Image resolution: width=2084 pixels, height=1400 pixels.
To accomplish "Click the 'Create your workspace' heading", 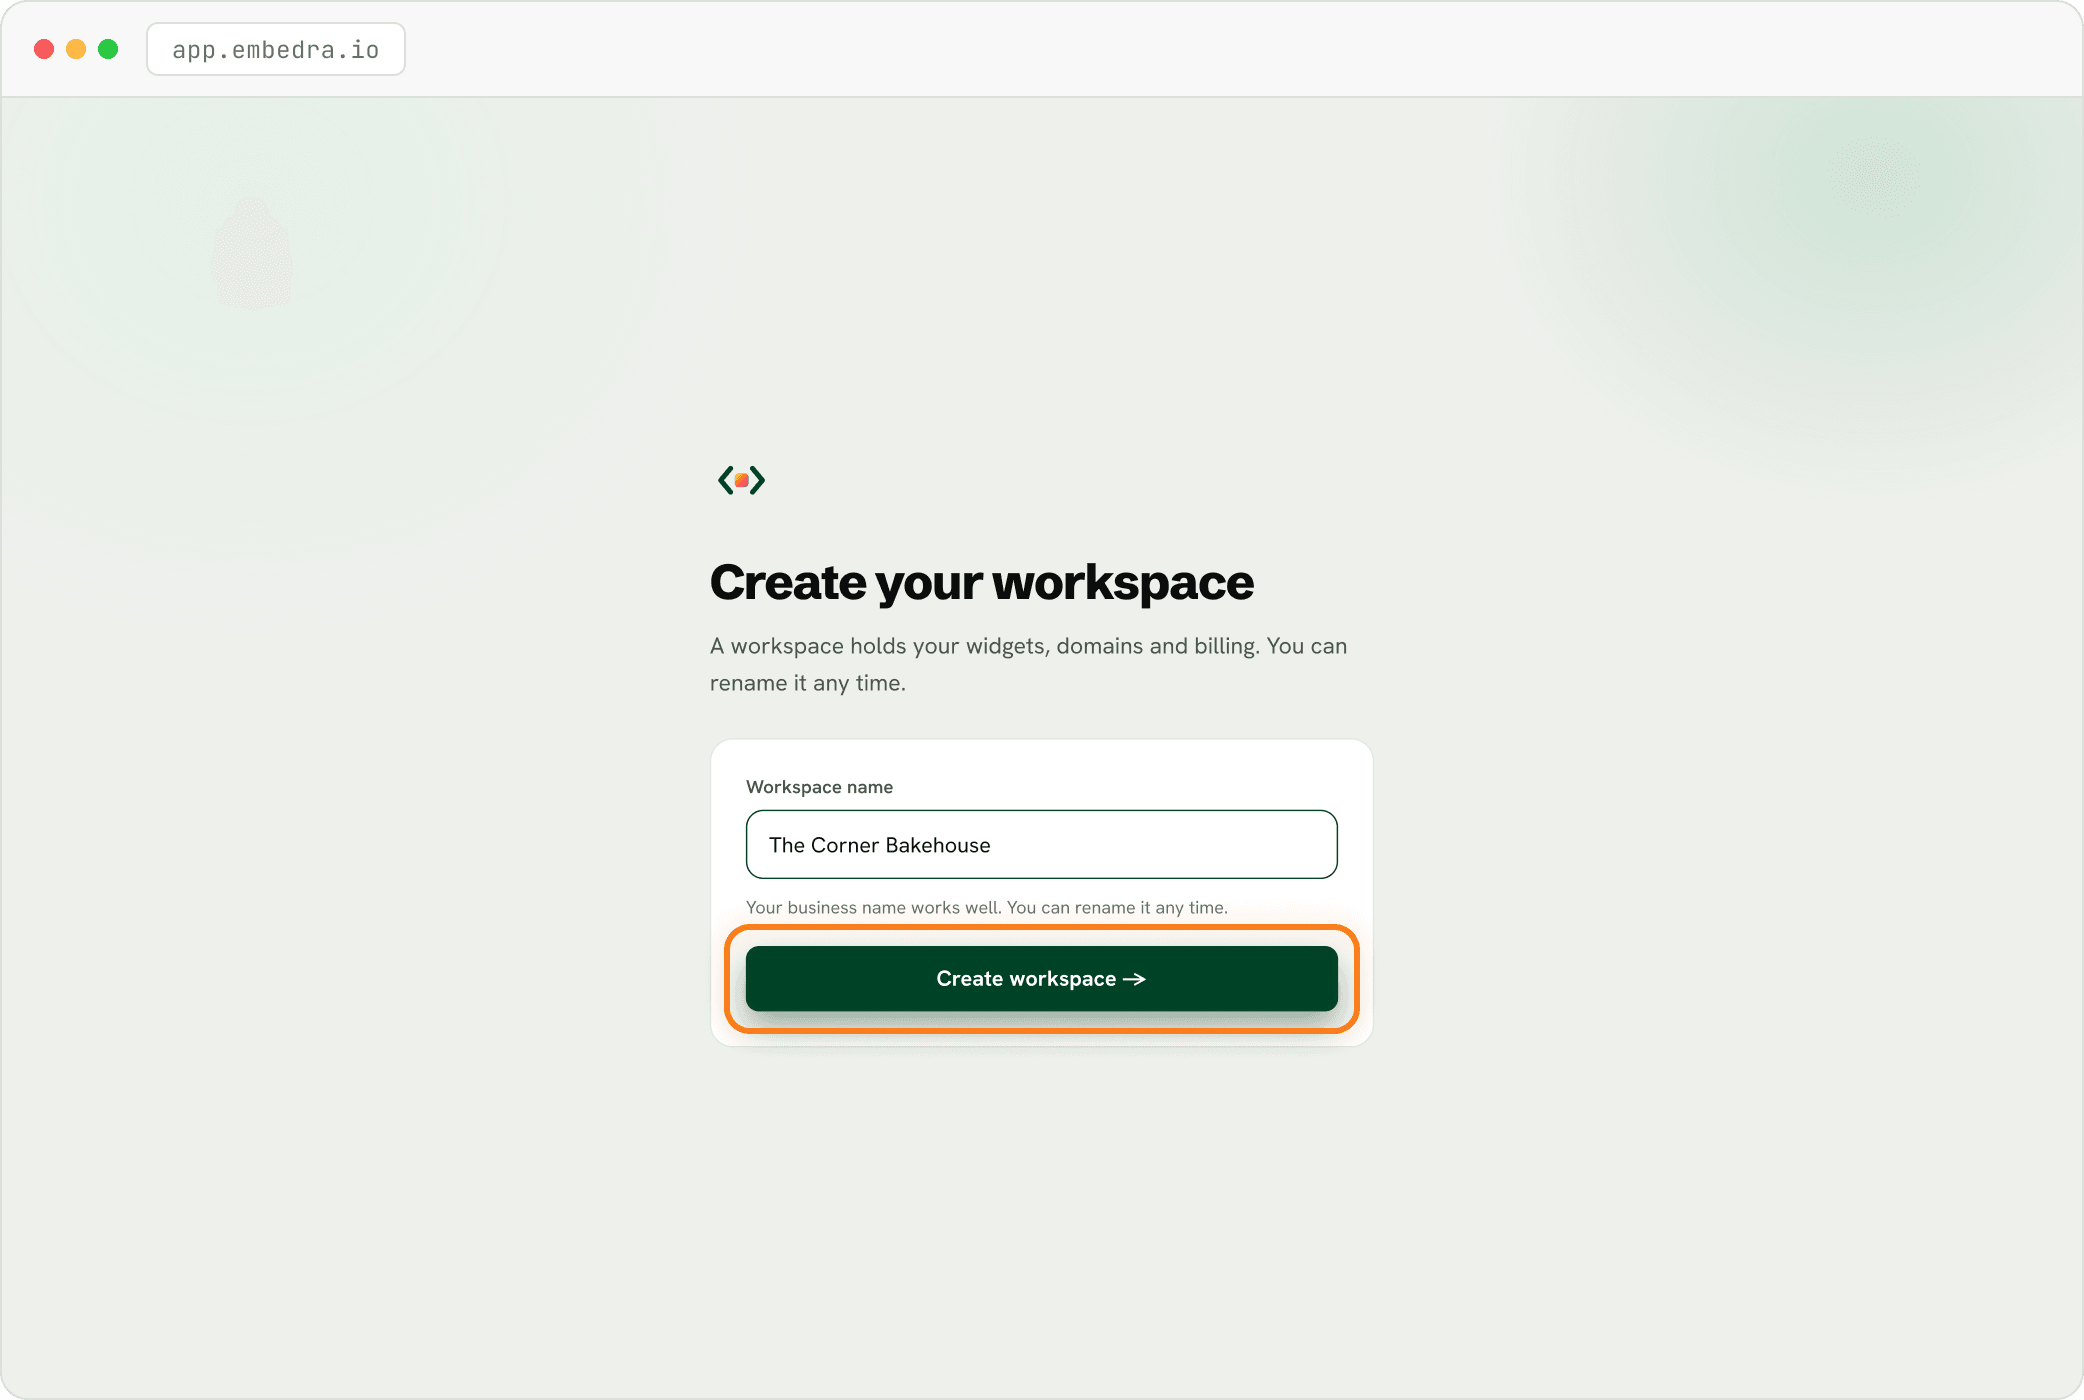I will pos(981,582).
